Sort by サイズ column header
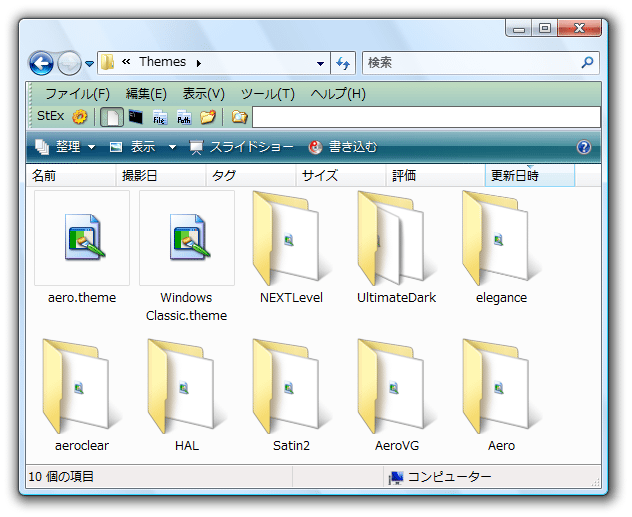632x517 pixels. (341, 176)
